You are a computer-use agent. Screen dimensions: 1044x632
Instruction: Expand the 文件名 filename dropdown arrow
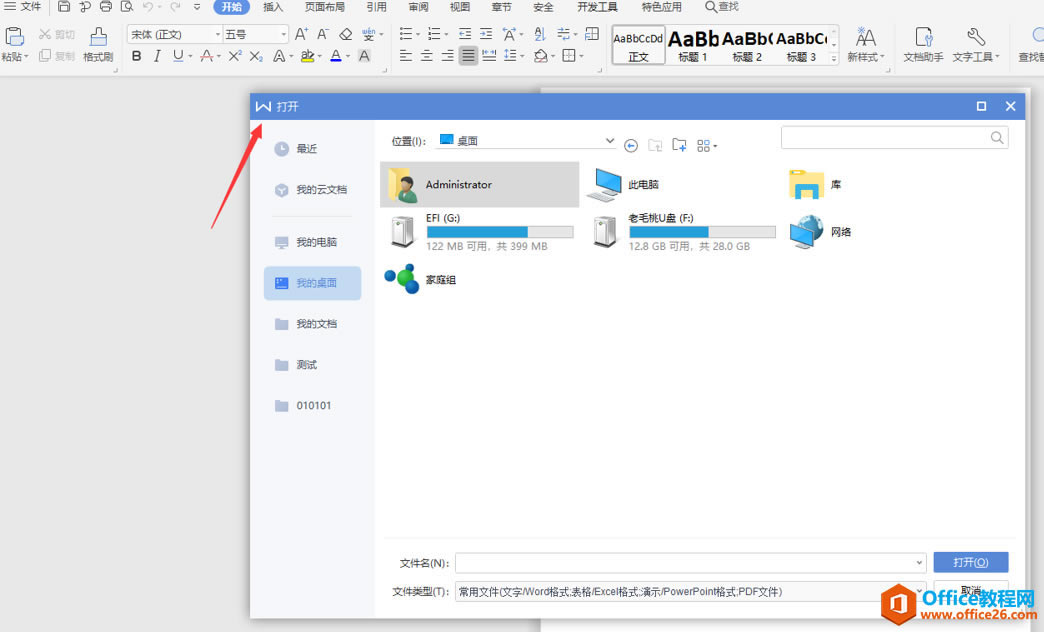(919, 563)
